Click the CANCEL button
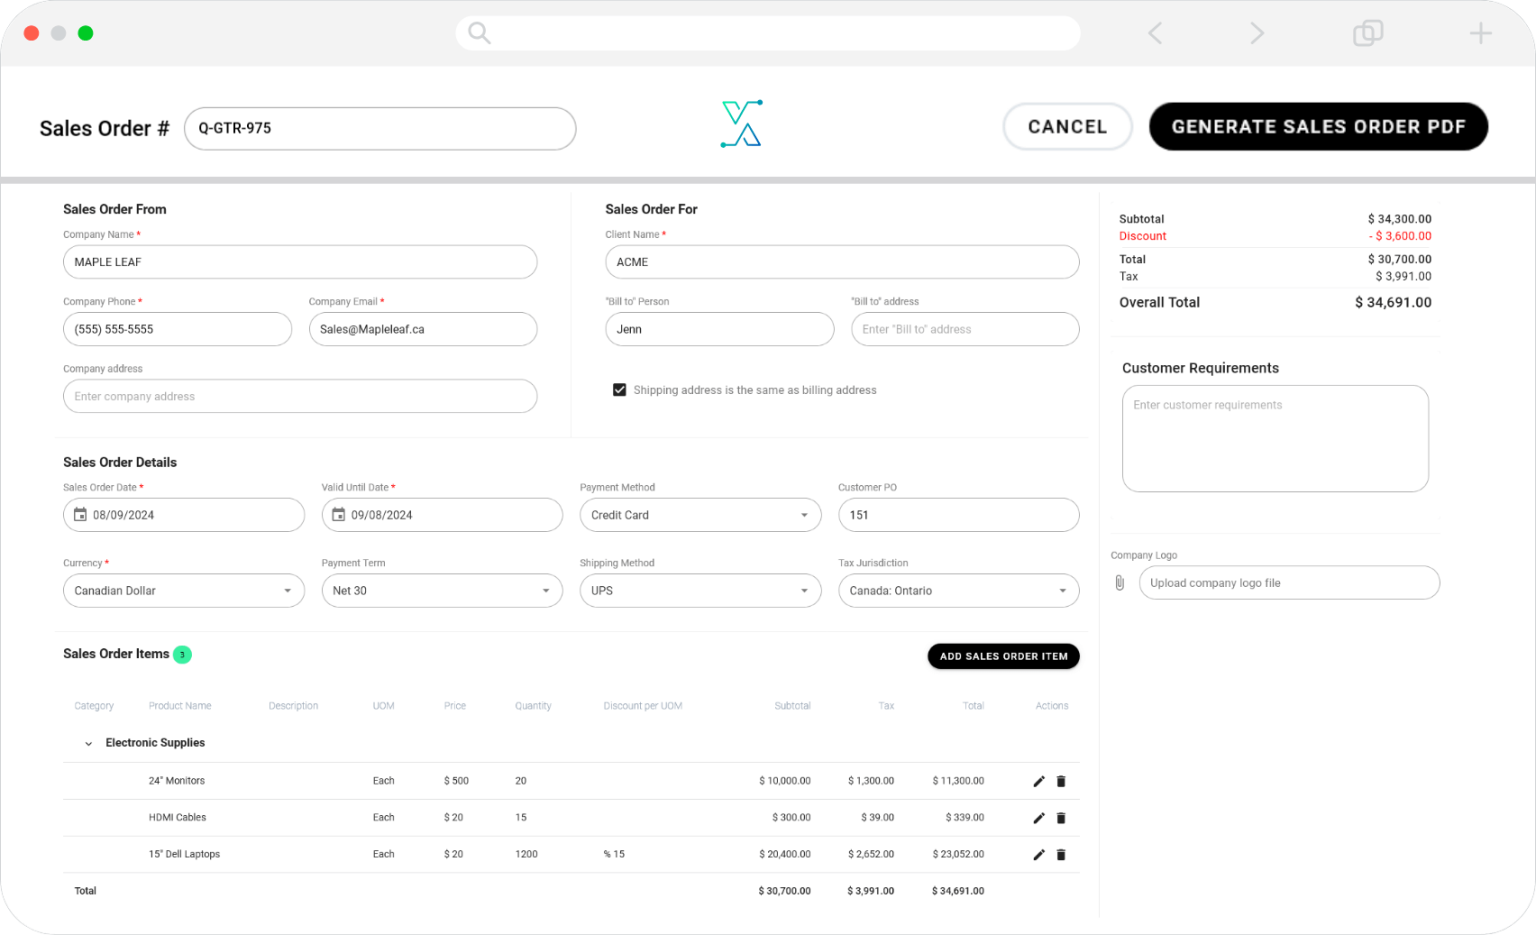 (x=1067, y=126)
